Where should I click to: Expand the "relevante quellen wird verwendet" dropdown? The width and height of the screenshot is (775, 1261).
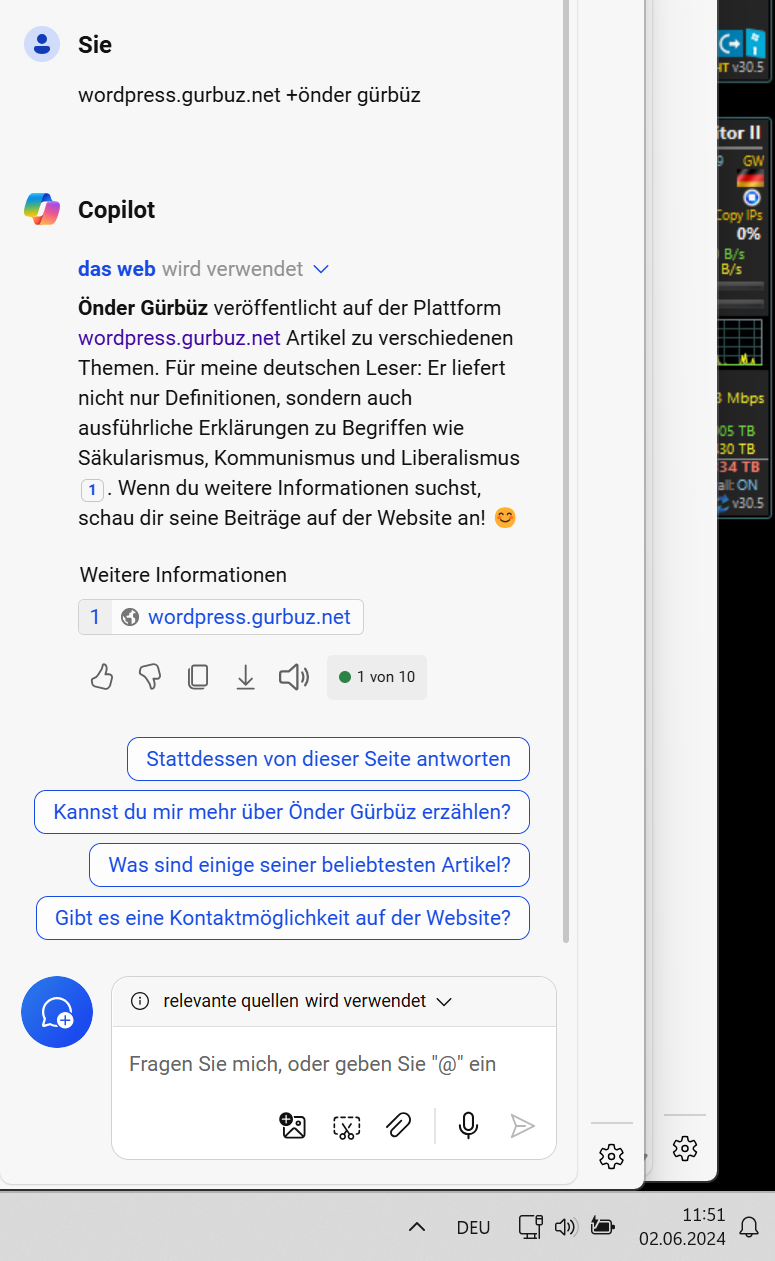(445, 1001)
